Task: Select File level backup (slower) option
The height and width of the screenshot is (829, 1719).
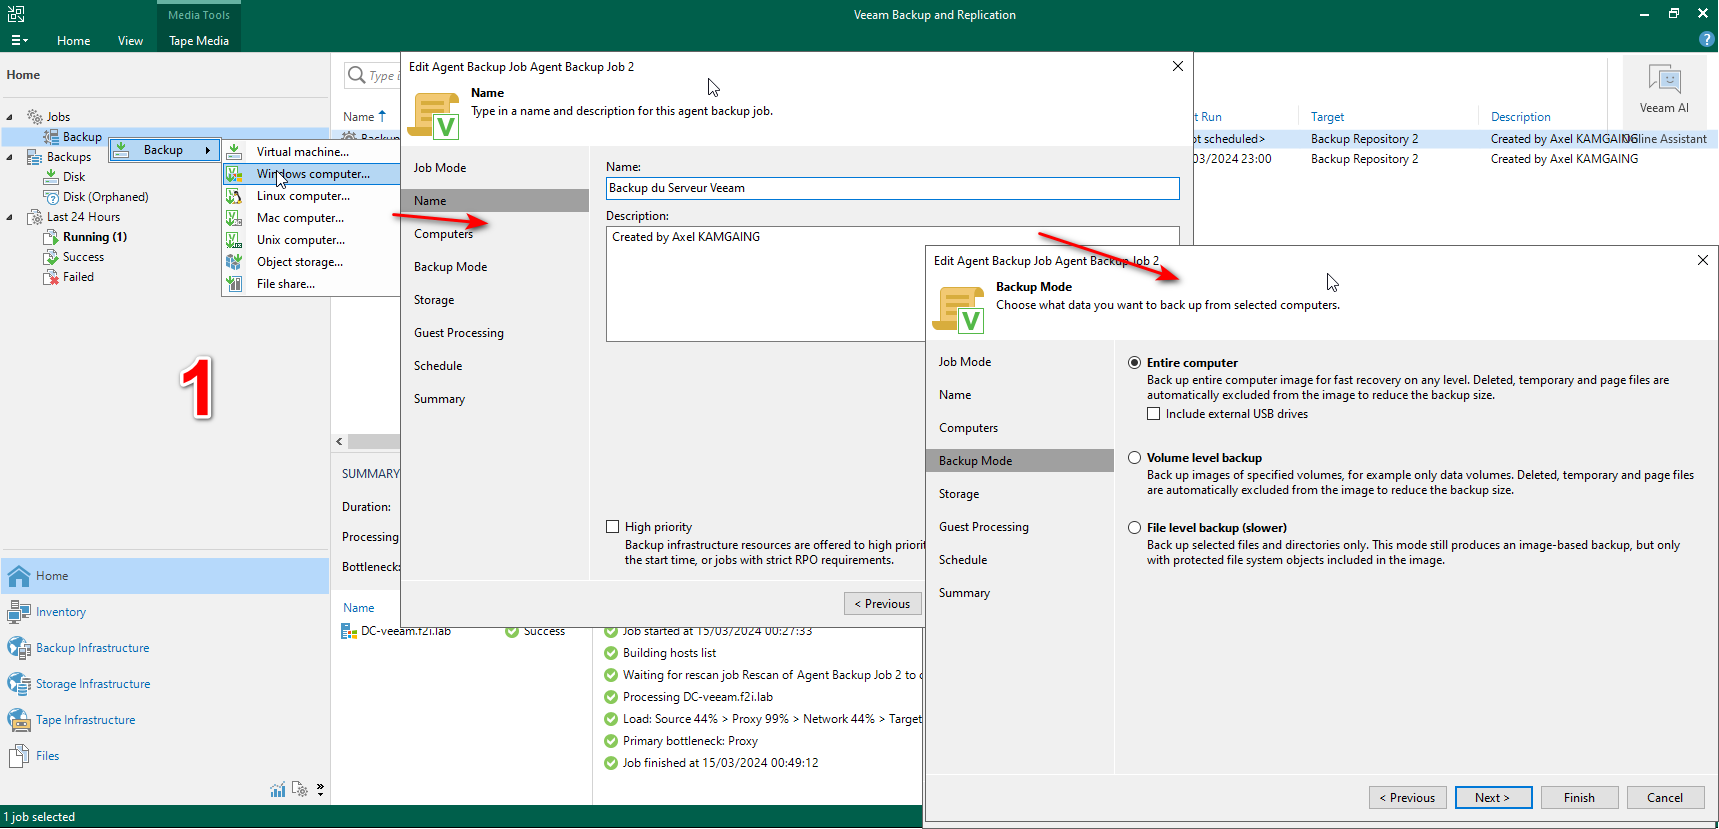Action: (1134, 528)
